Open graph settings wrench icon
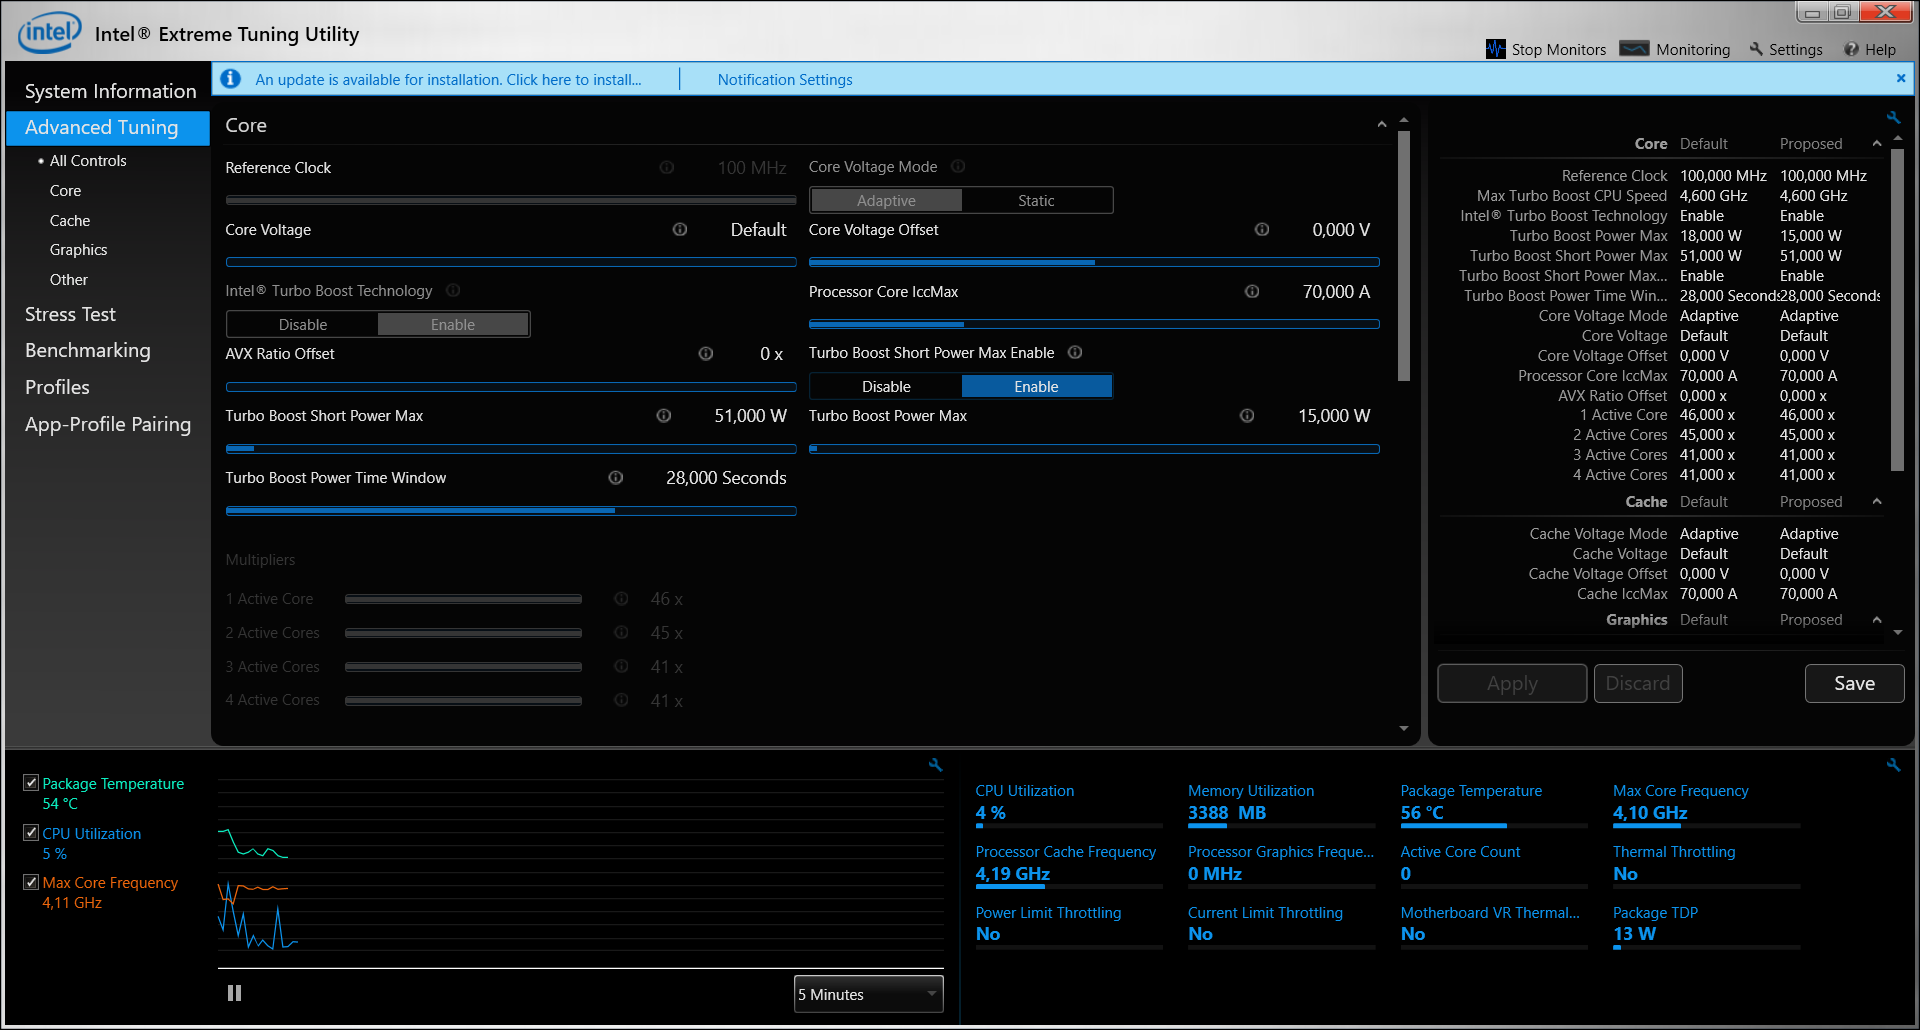Viewport: 1920px width, 1030px height. click(936, 764)
